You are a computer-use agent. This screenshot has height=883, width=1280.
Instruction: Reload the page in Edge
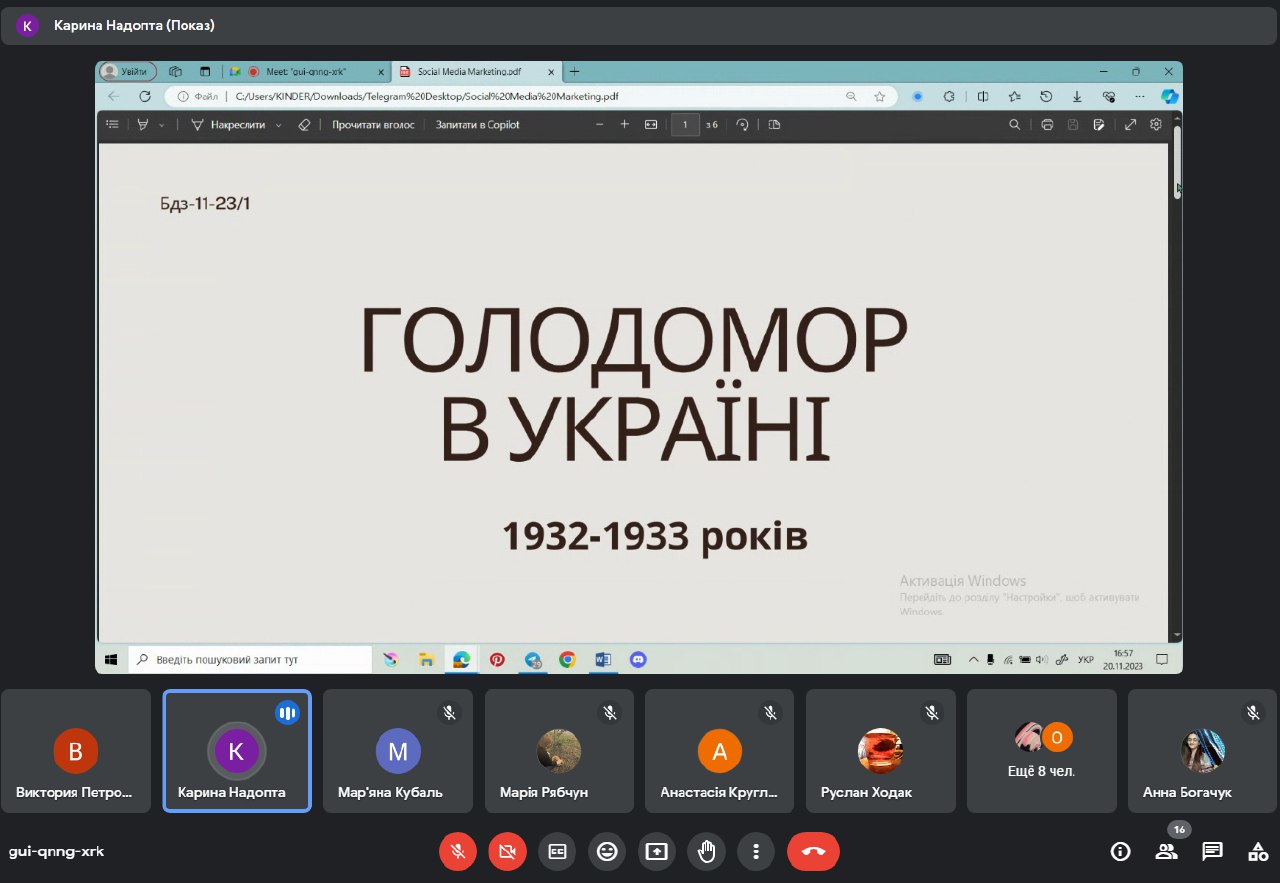tap(145, 97)
